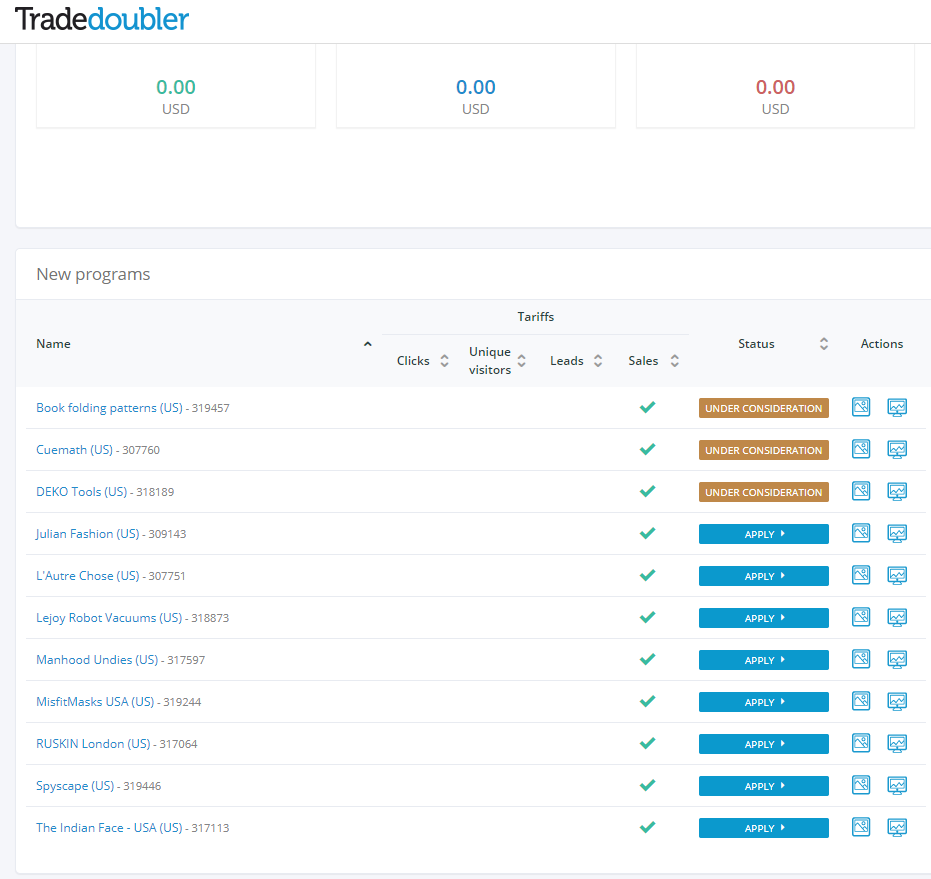This screenshot has width=931, height=879.
Task: Click Apply for Spyscape
Action: (x=764, y=786)
